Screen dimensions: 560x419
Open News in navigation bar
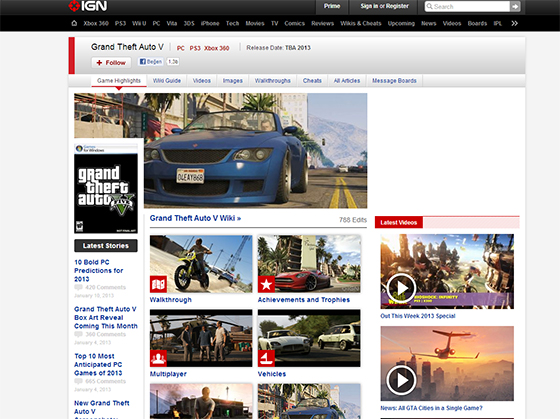(429, 23)
